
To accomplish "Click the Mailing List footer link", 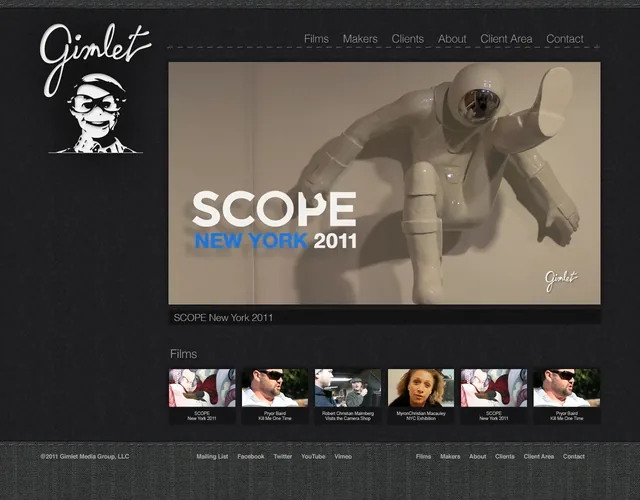I will pos(212,456).
